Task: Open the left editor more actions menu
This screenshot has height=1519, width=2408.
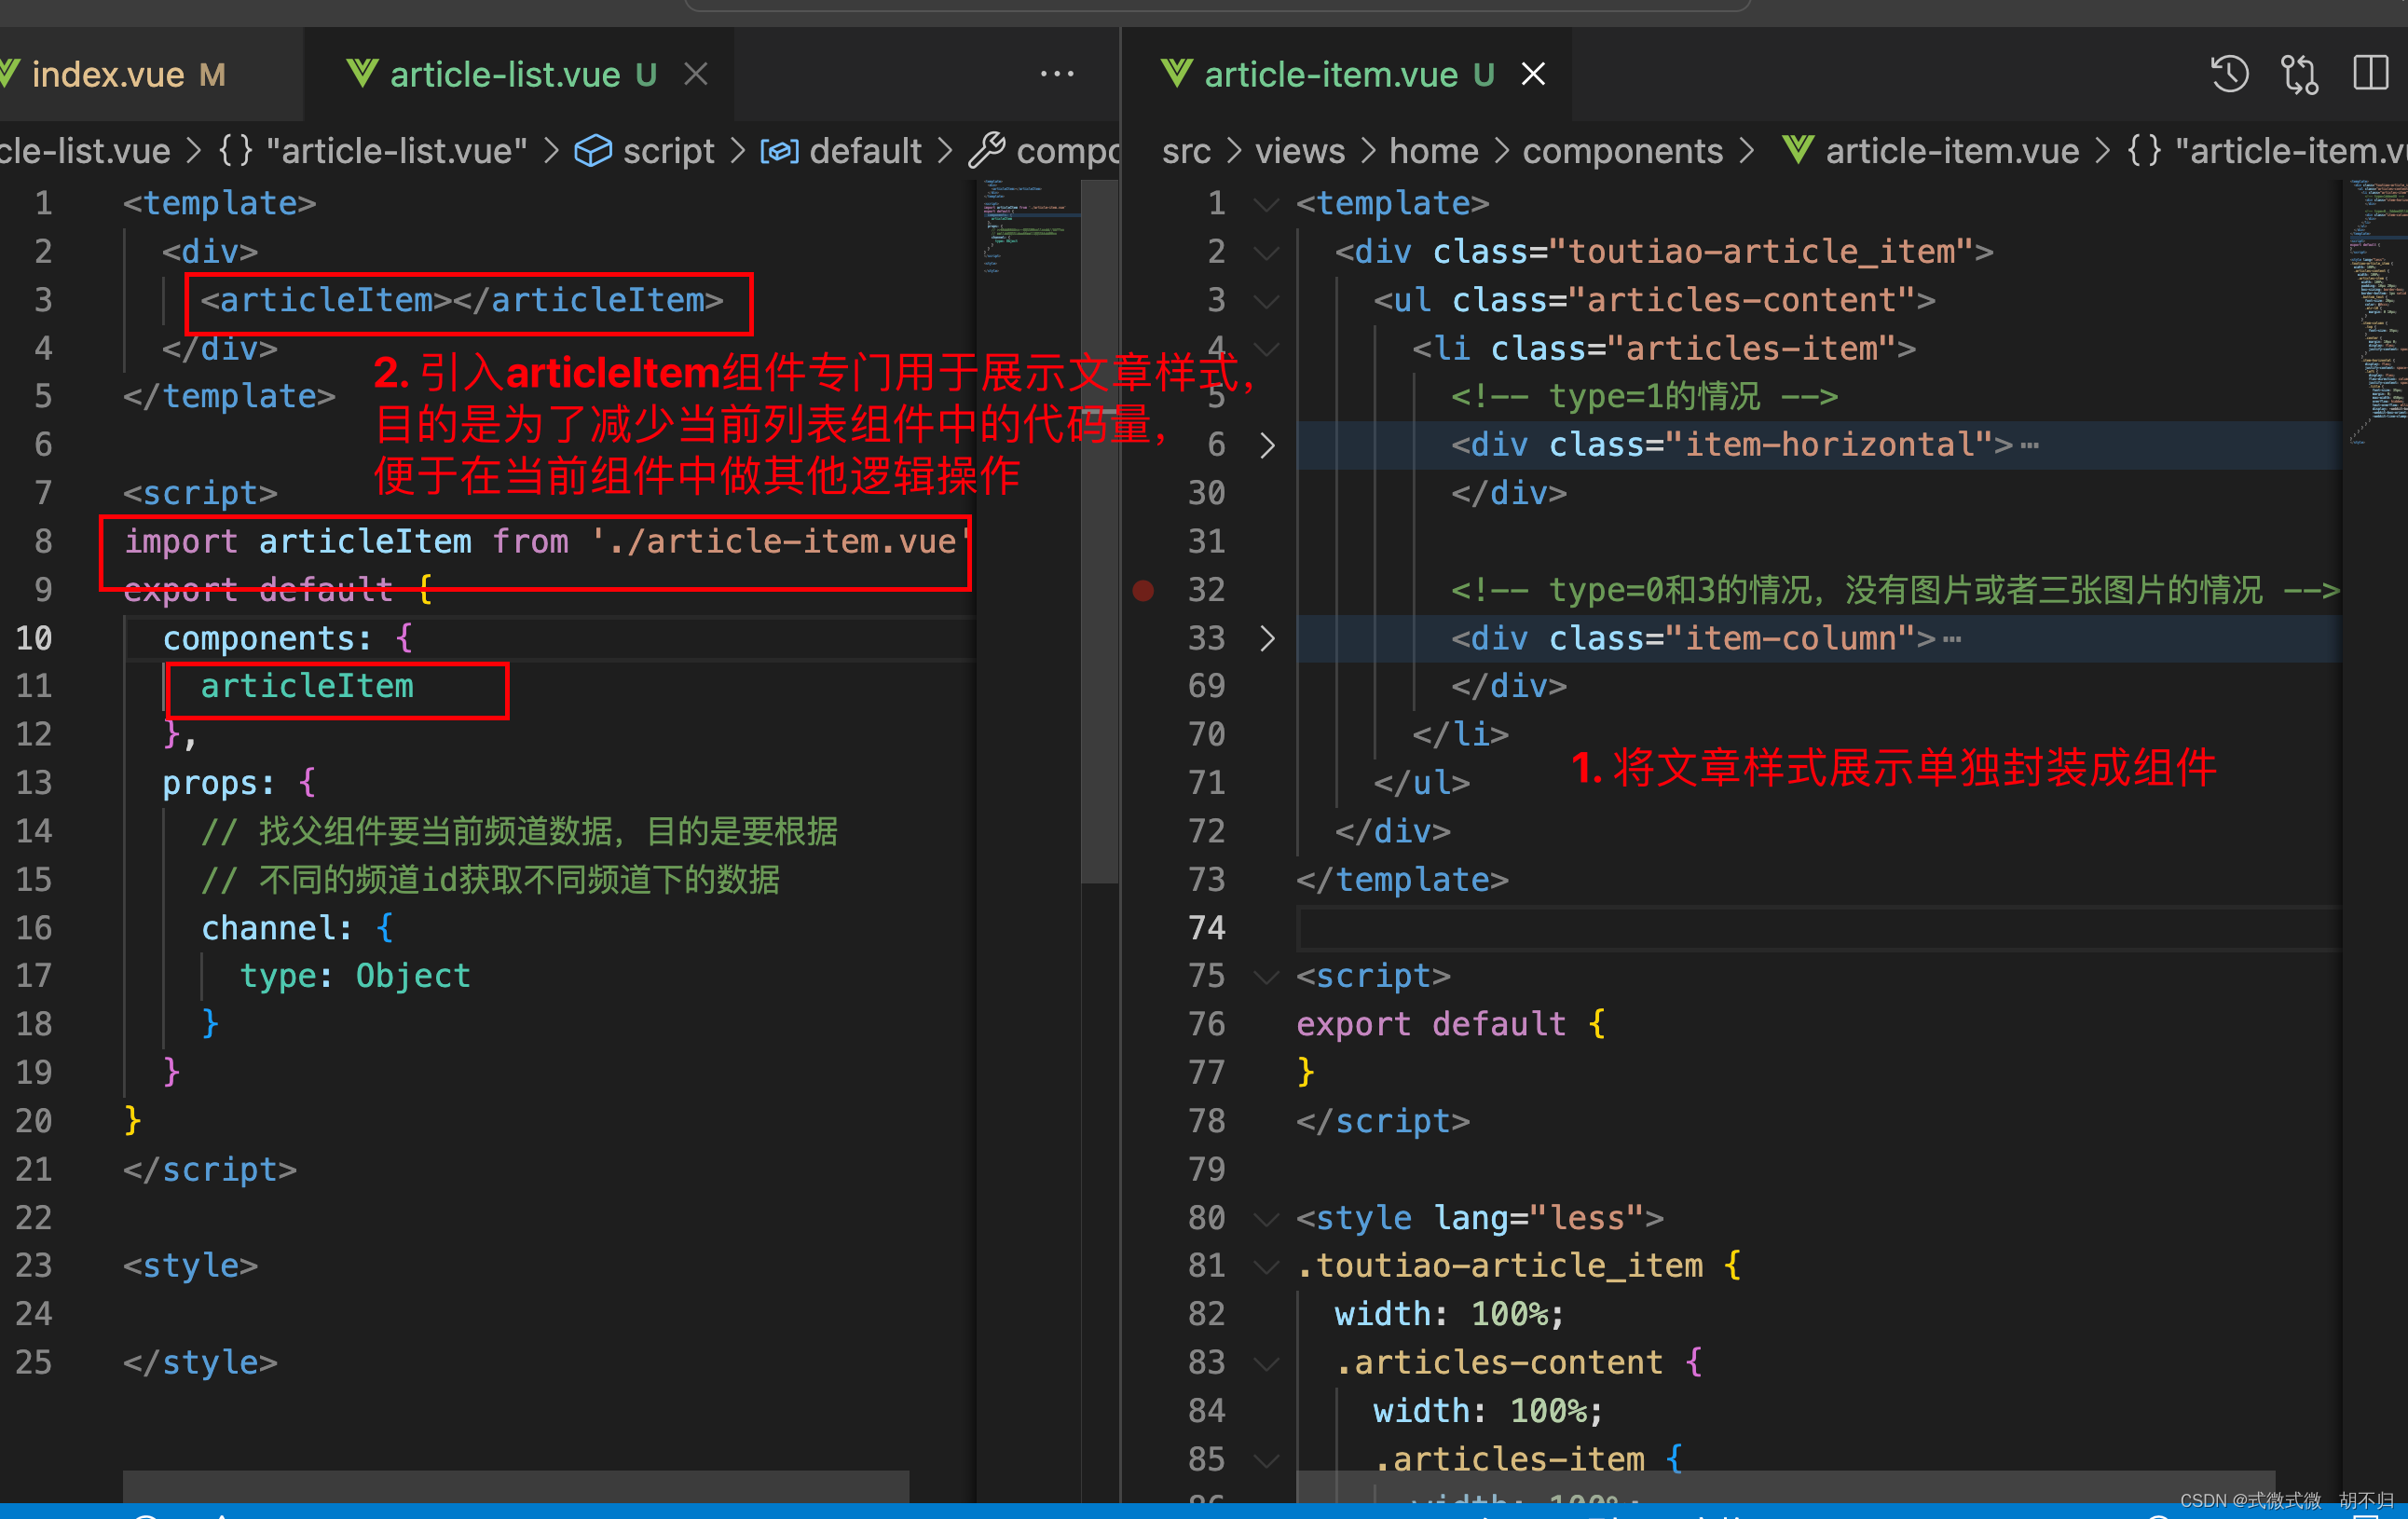Action: [1056, 74]
